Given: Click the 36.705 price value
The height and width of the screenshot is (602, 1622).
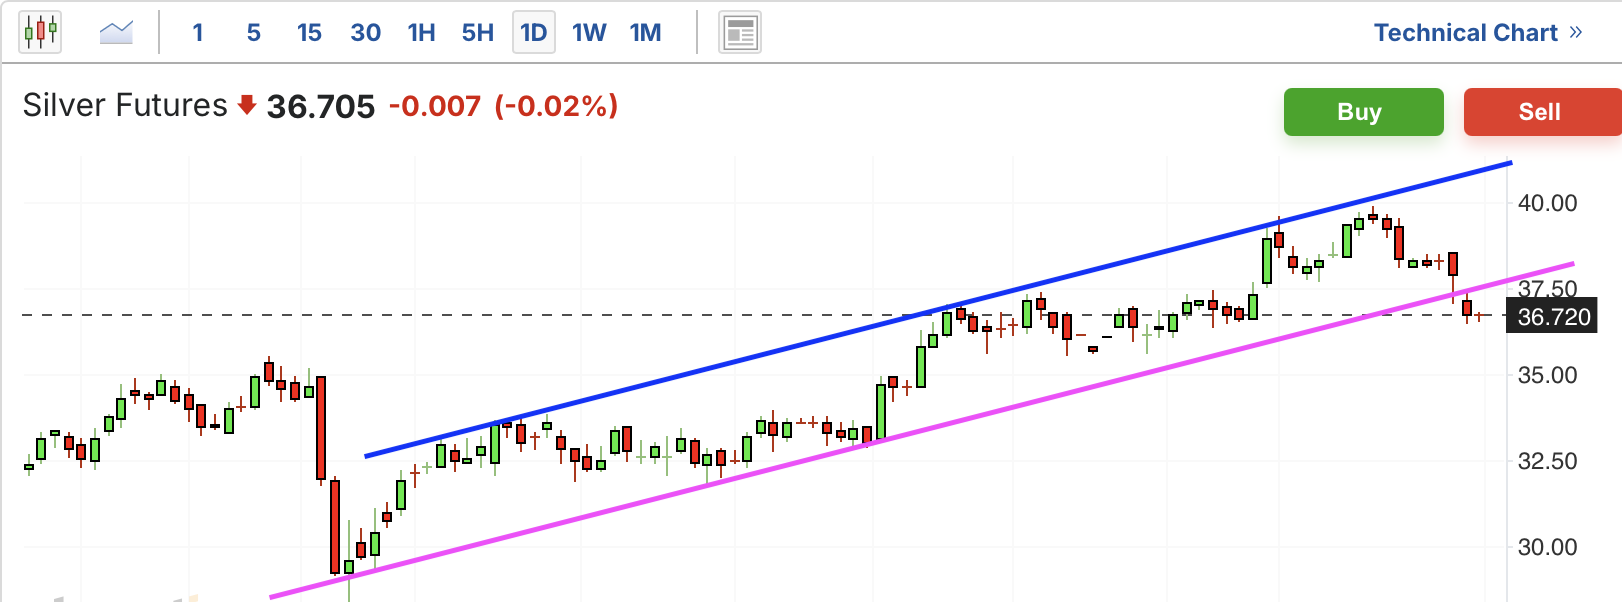Looking at the screenshot, I should (320, 106).
